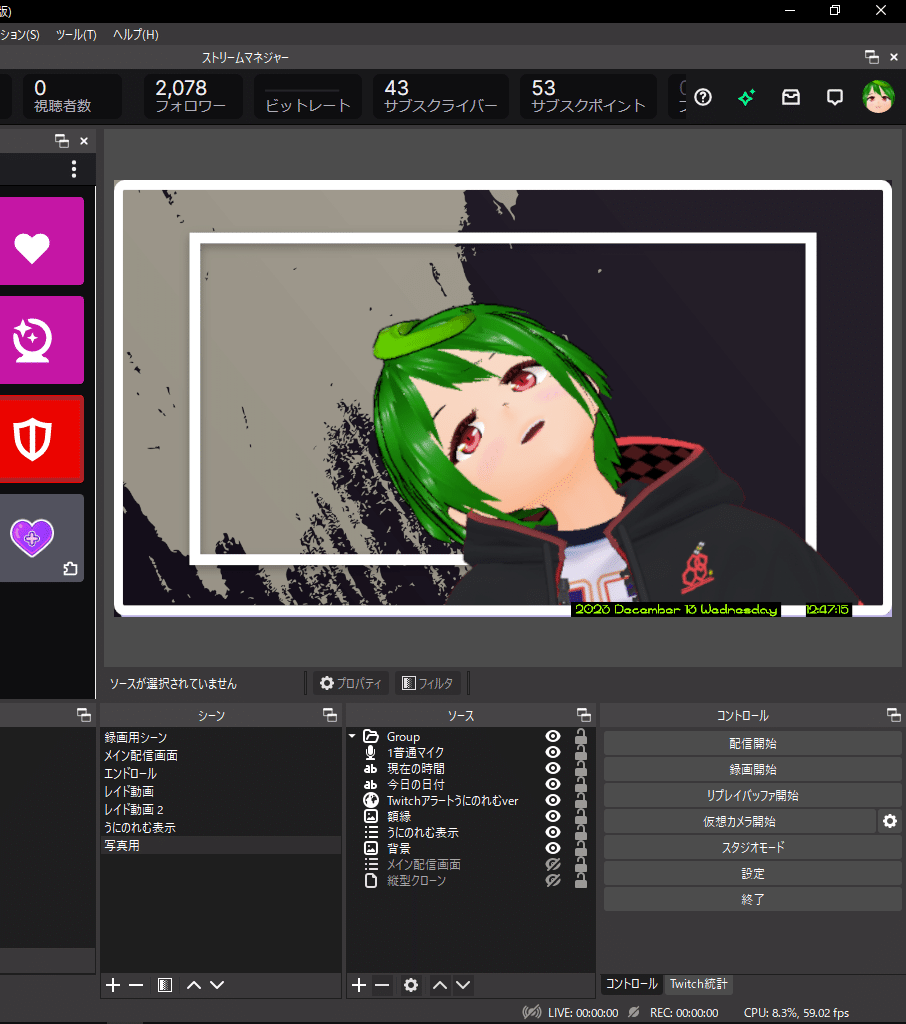Click the リプレイバッファ開始 button
Viewport: 906px width, 1024px height.
752,795
